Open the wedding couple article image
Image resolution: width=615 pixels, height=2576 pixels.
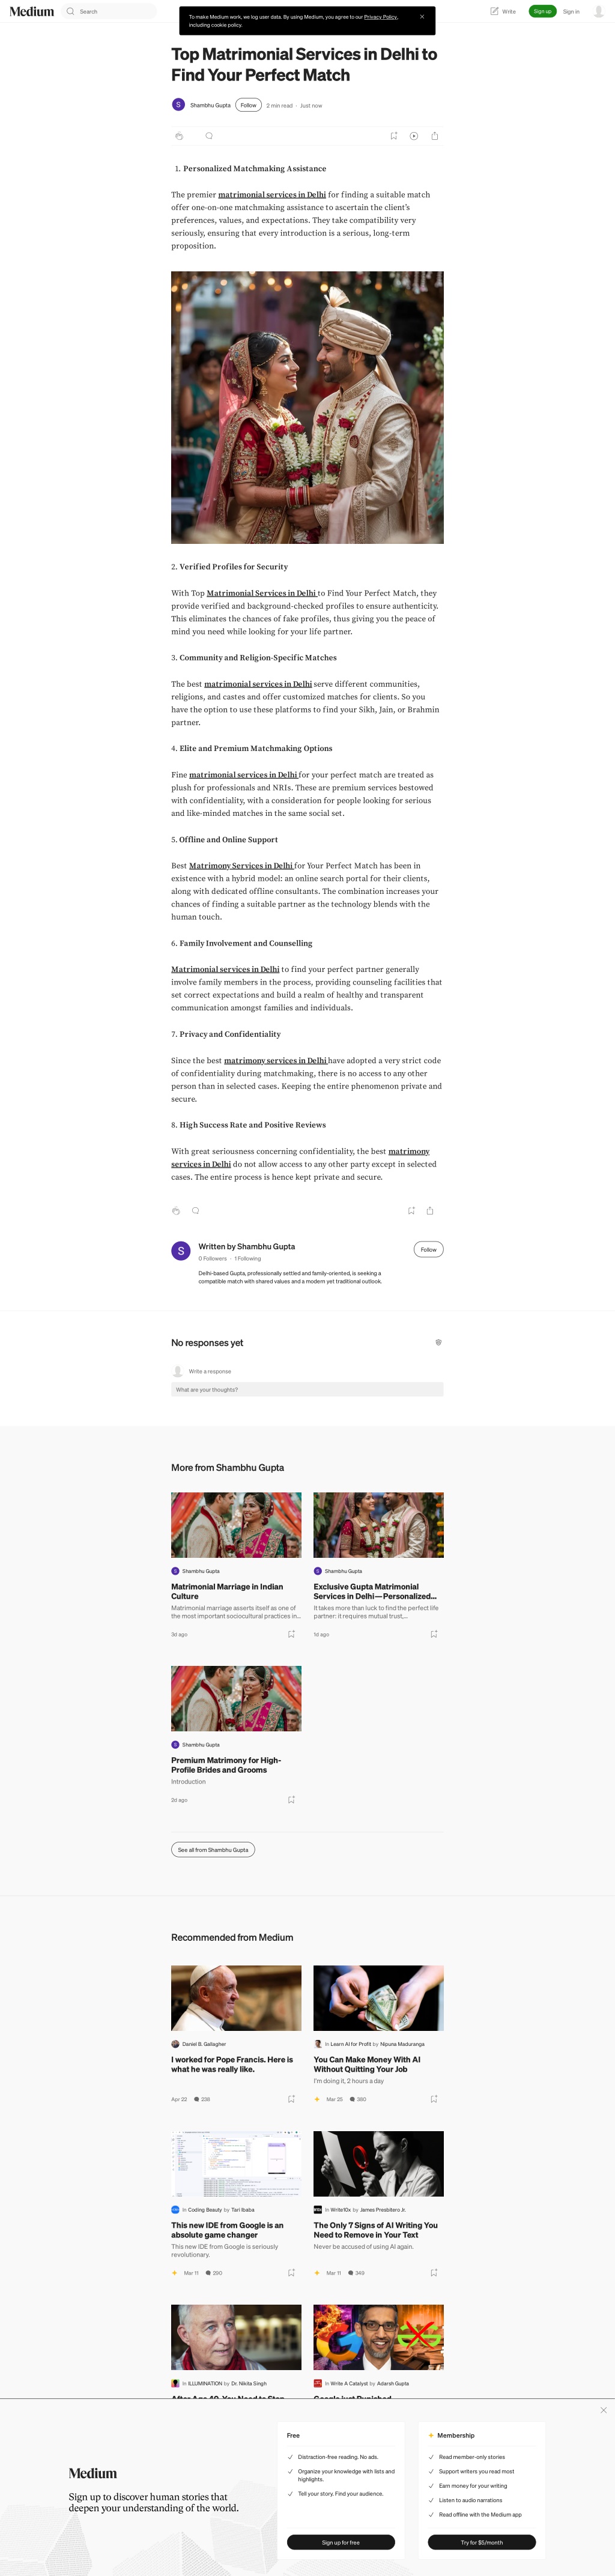pos(307,407)
